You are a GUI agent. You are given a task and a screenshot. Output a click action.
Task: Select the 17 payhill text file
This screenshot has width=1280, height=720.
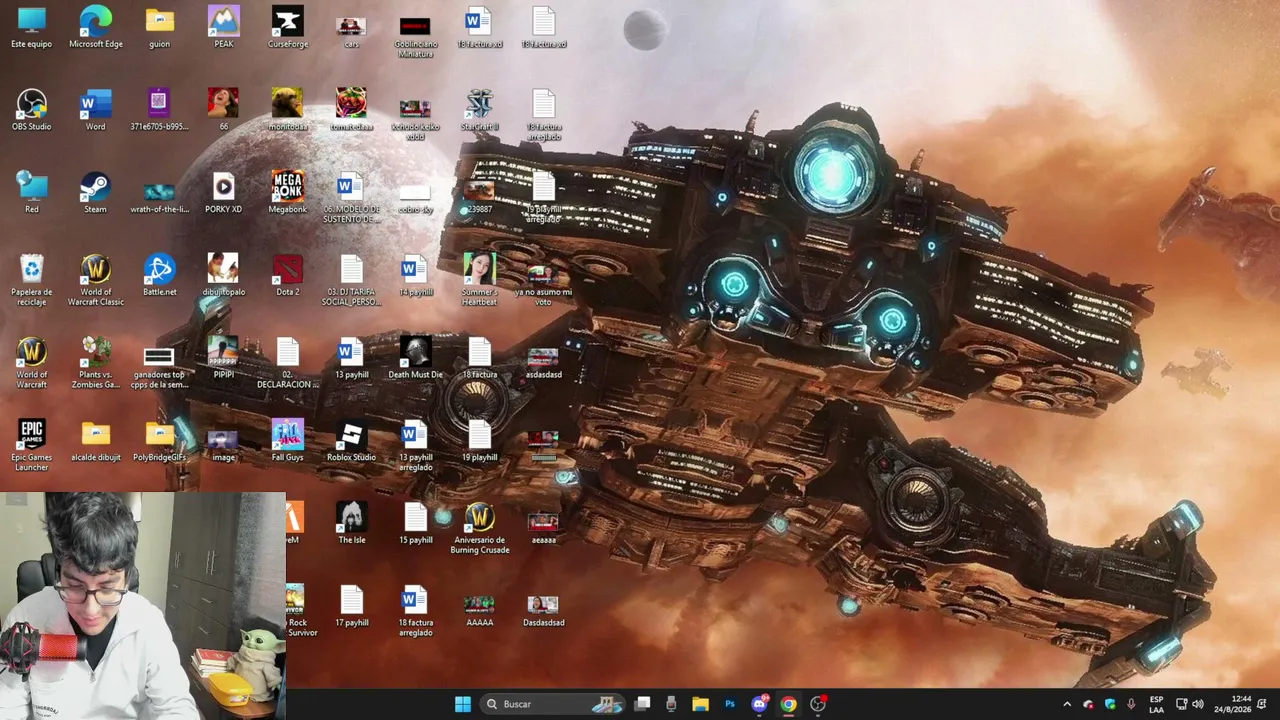click(x=351, y=606)
